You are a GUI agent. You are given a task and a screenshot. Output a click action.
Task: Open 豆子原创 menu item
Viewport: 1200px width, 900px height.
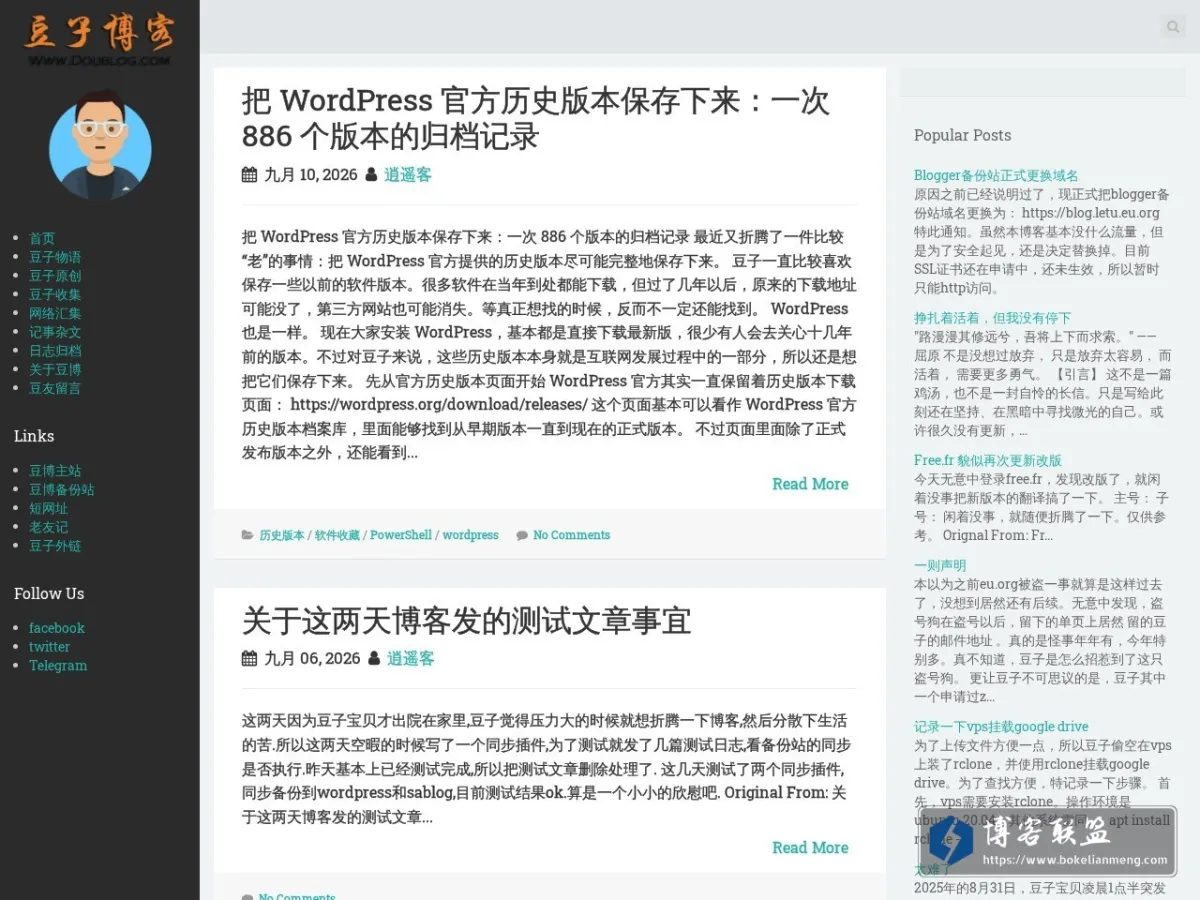point(55,276)
